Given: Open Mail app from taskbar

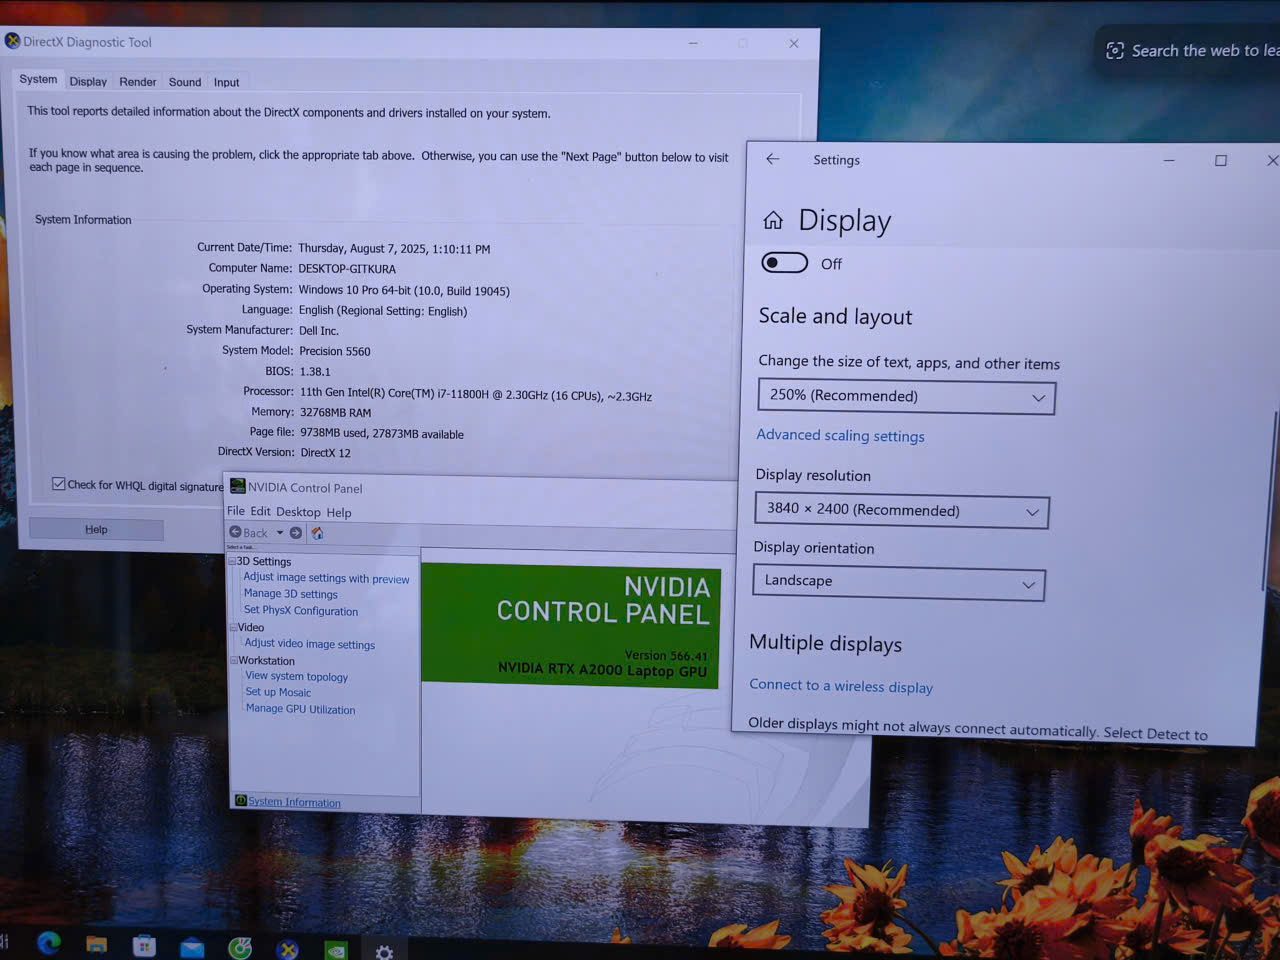Looking at the screenshot, I should pos(192,947).
